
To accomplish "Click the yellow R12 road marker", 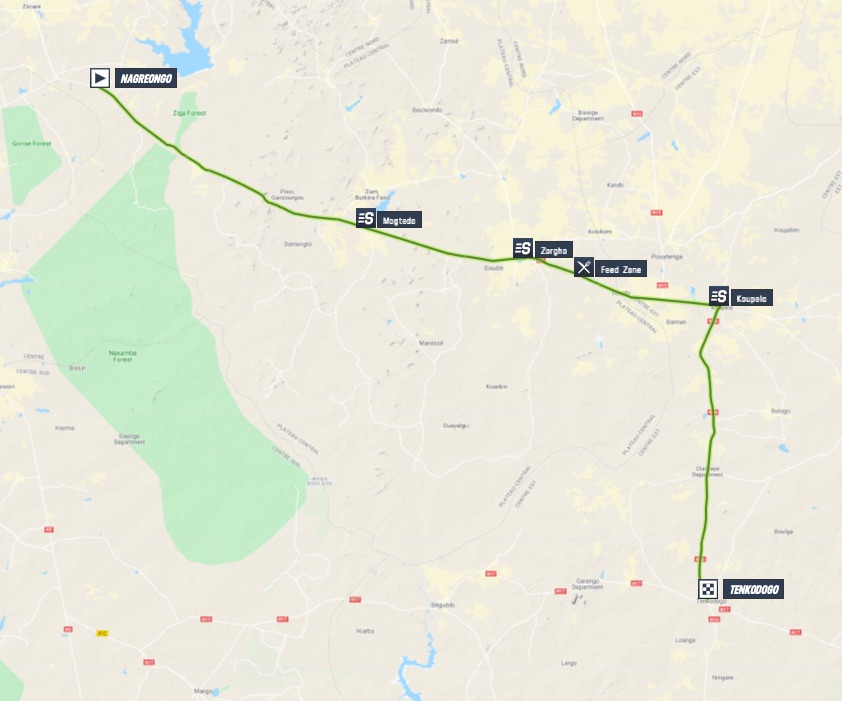I will coord(102,633).
